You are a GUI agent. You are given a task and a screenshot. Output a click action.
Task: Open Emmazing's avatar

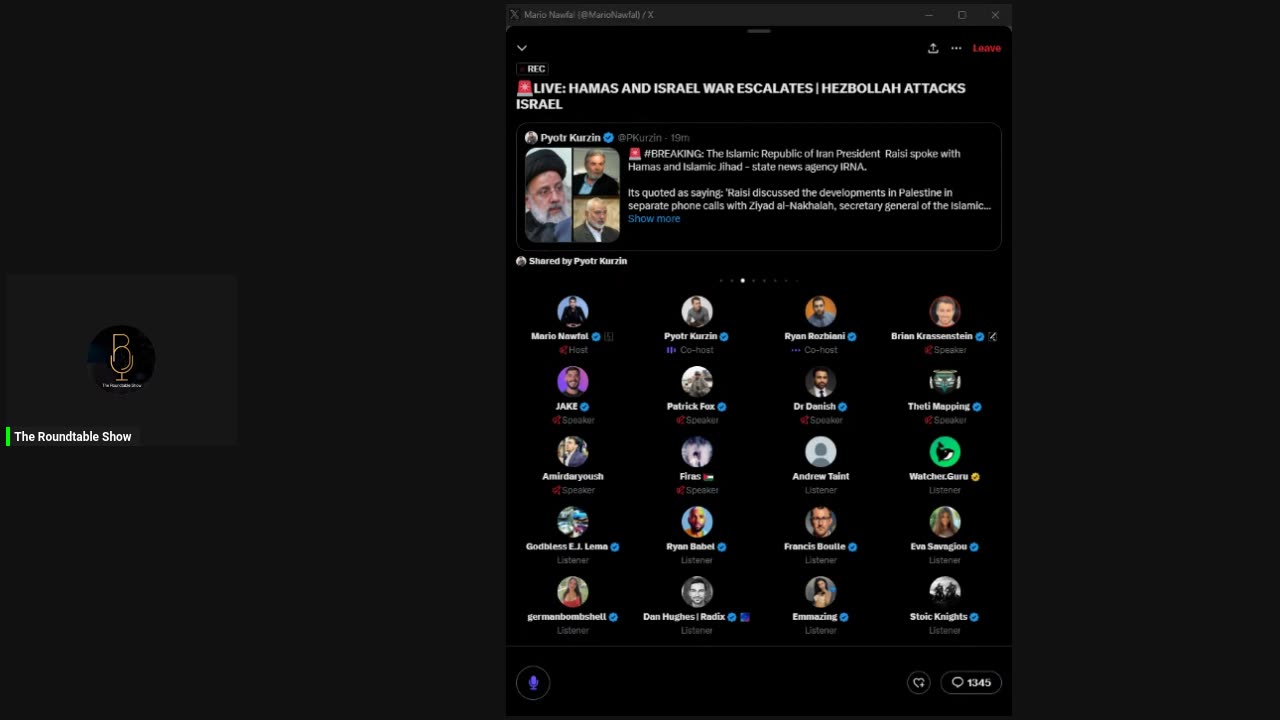click(x=821, y=591)
